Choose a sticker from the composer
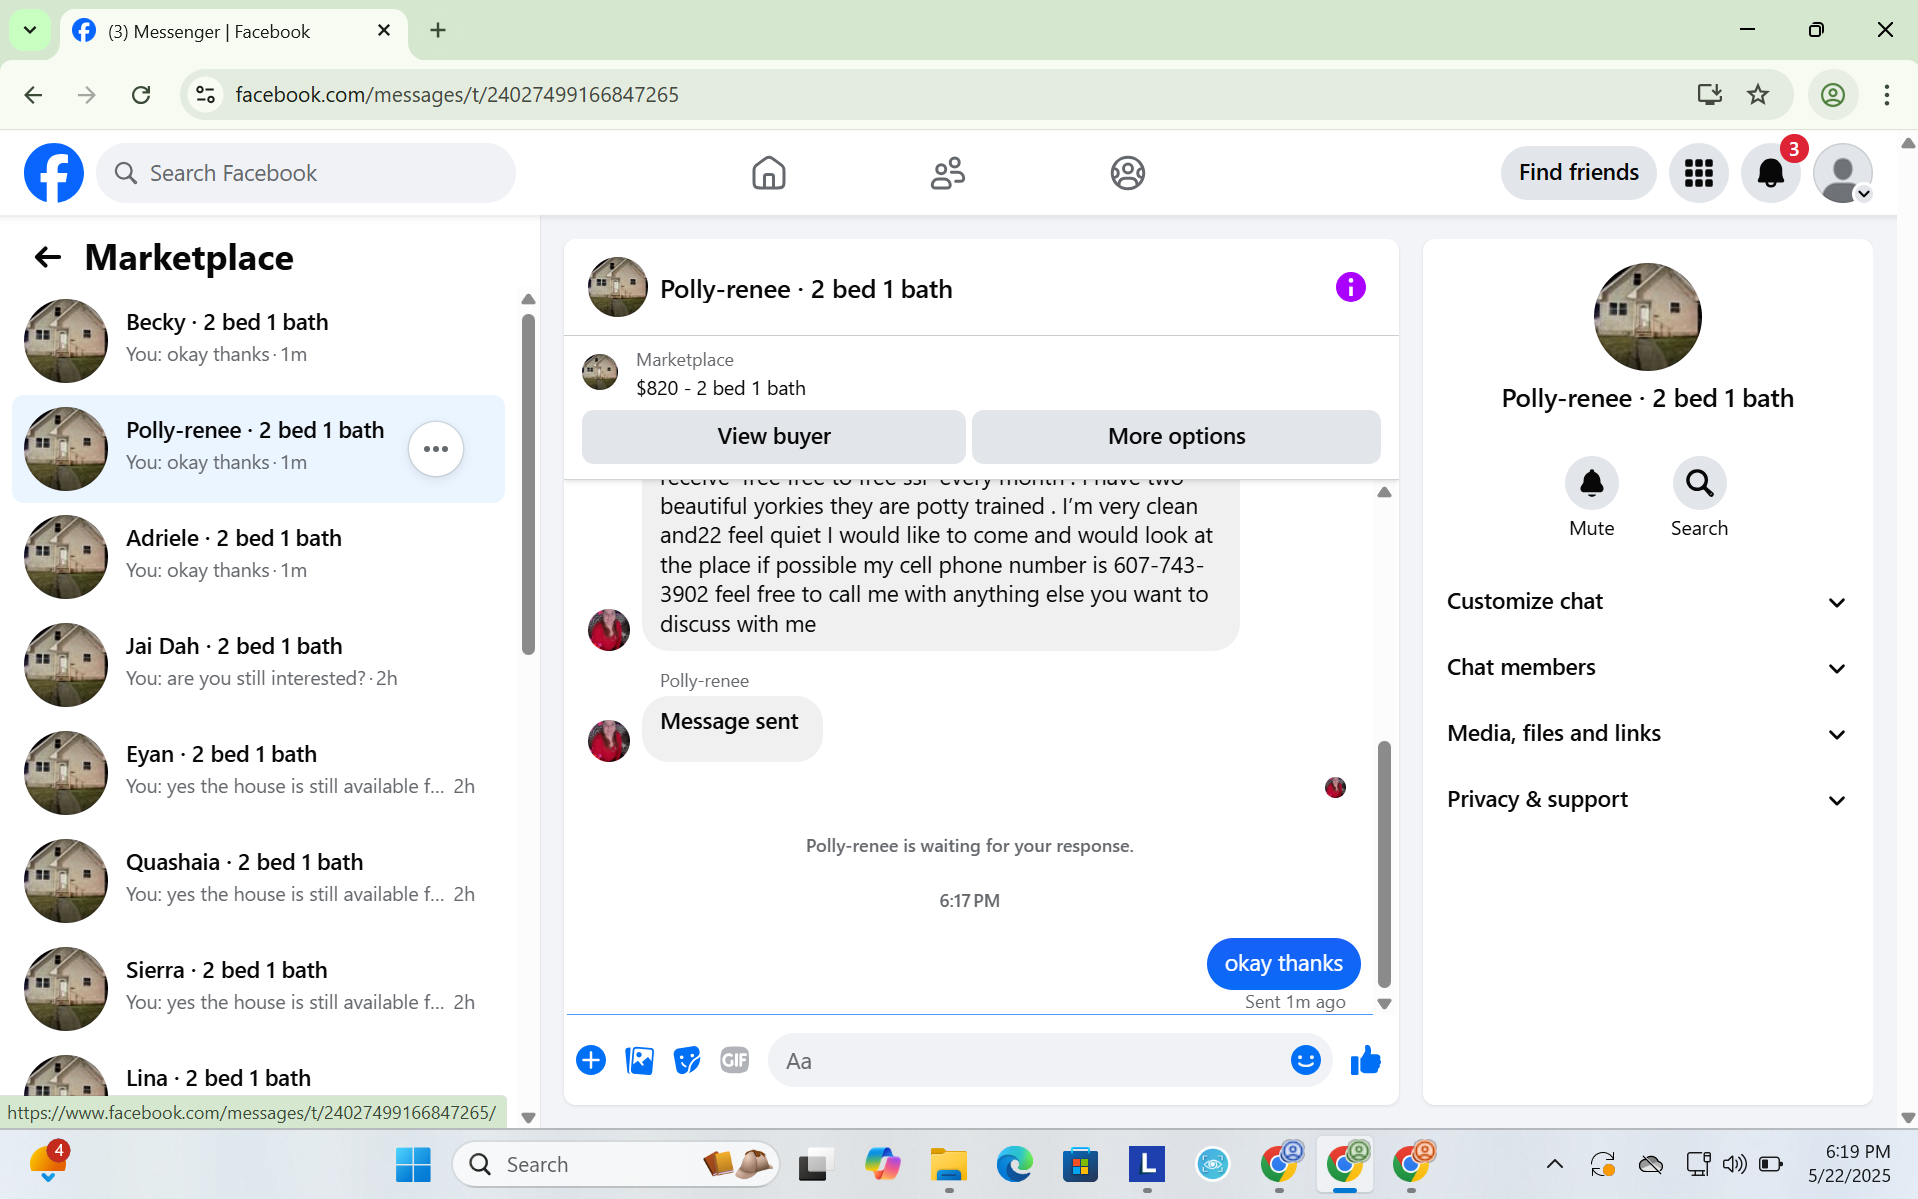This screenshot has width=1918, height=1199. pos(687,1060)
